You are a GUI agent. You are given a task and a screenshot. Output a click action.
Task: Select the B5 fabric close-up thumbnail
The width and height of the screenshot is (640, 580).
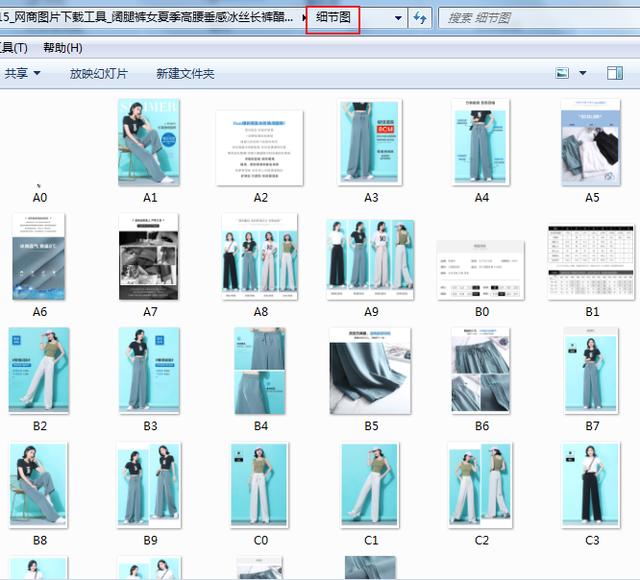371,371
